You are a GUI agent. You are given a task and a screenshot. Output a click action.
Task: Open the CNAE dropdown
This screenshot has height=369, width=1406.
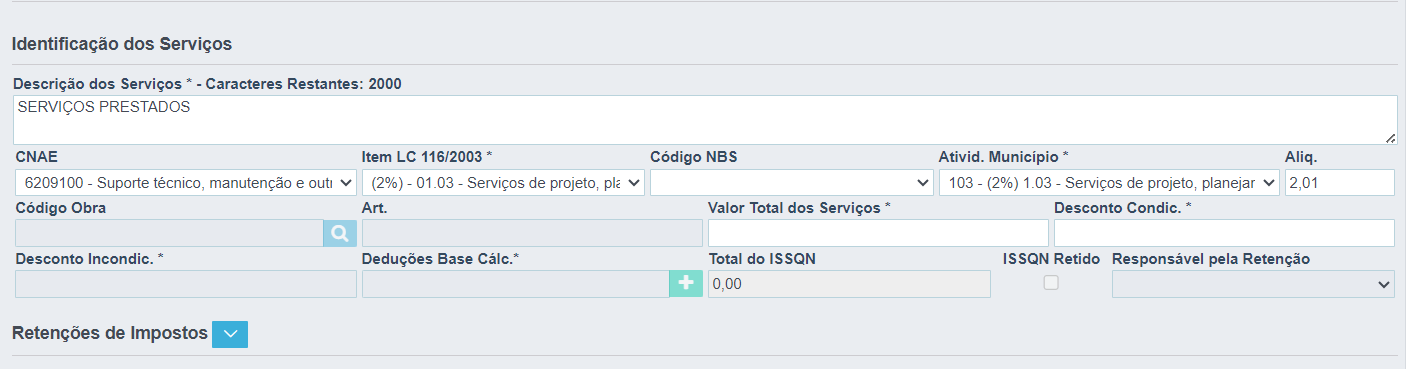(186, 182)
